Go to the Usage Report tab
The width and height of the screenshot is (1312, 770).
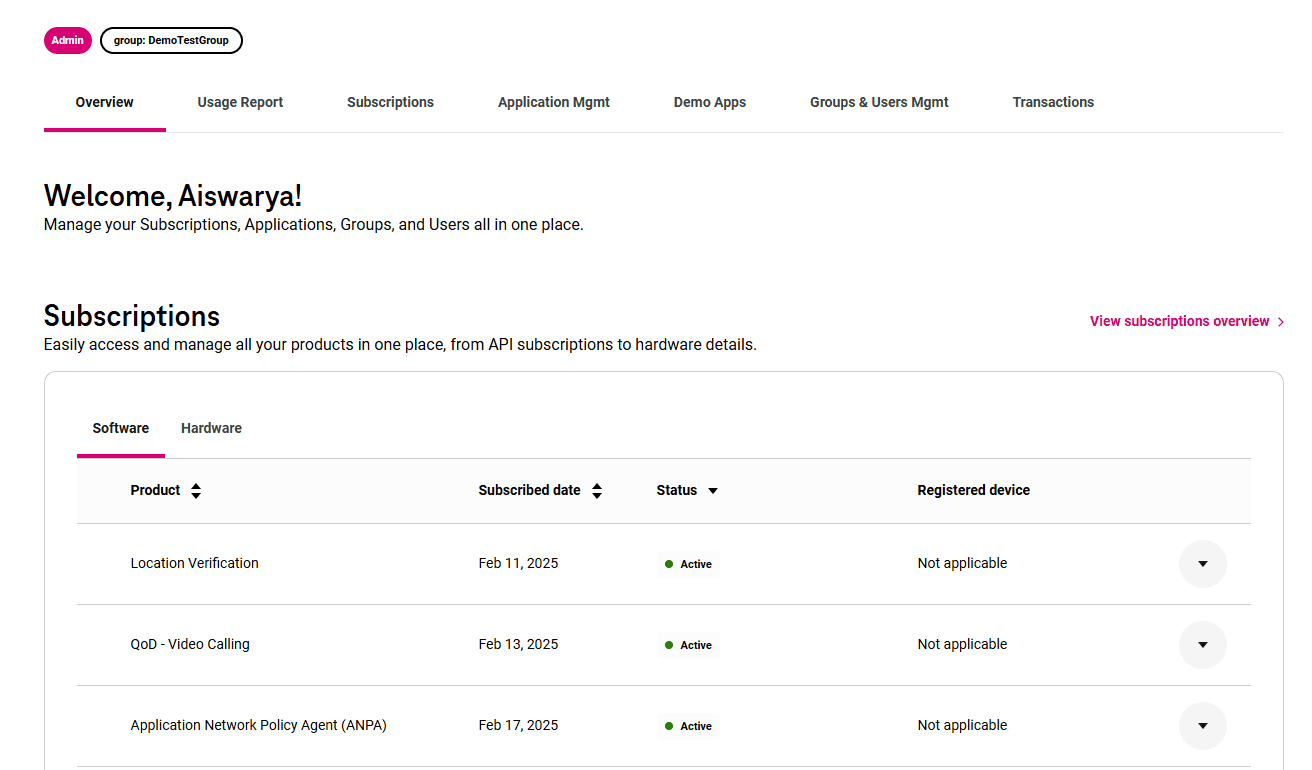point(240,102)
